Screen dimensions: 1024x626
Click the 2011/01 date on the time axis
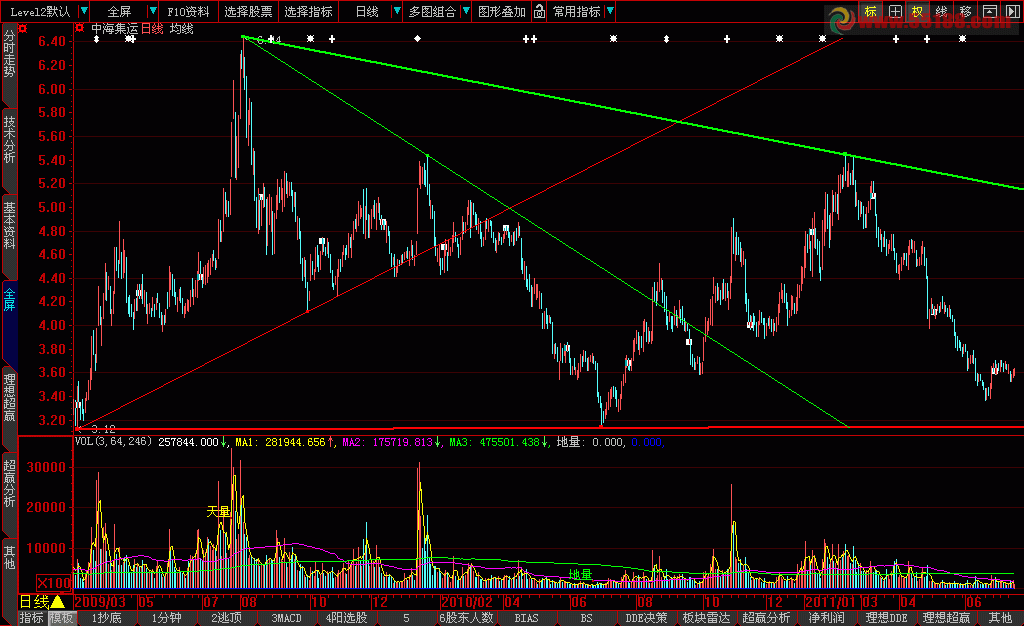832,602
